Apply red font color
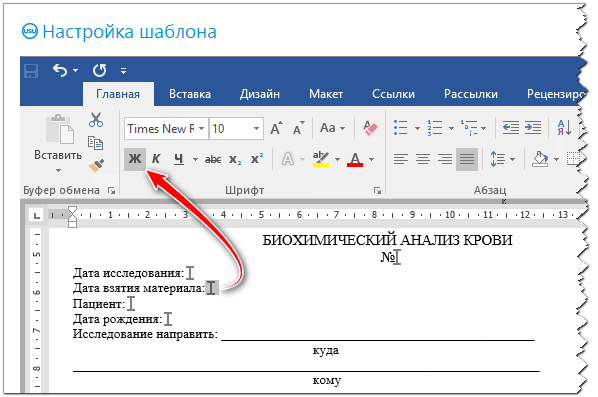The width and height of the screenshot is (598, 397). pyautogui.click(x=355, y=159)
